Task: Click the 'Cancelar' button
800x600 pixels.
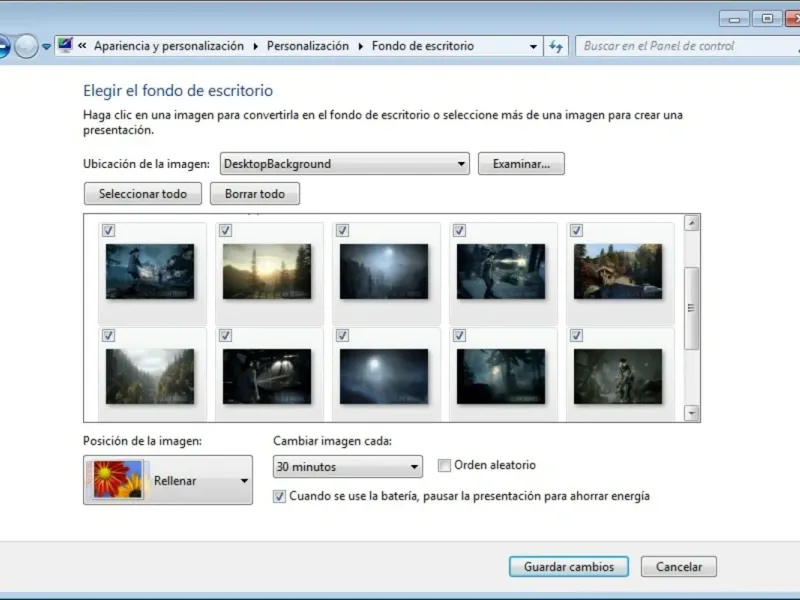Action: point(679,567)
